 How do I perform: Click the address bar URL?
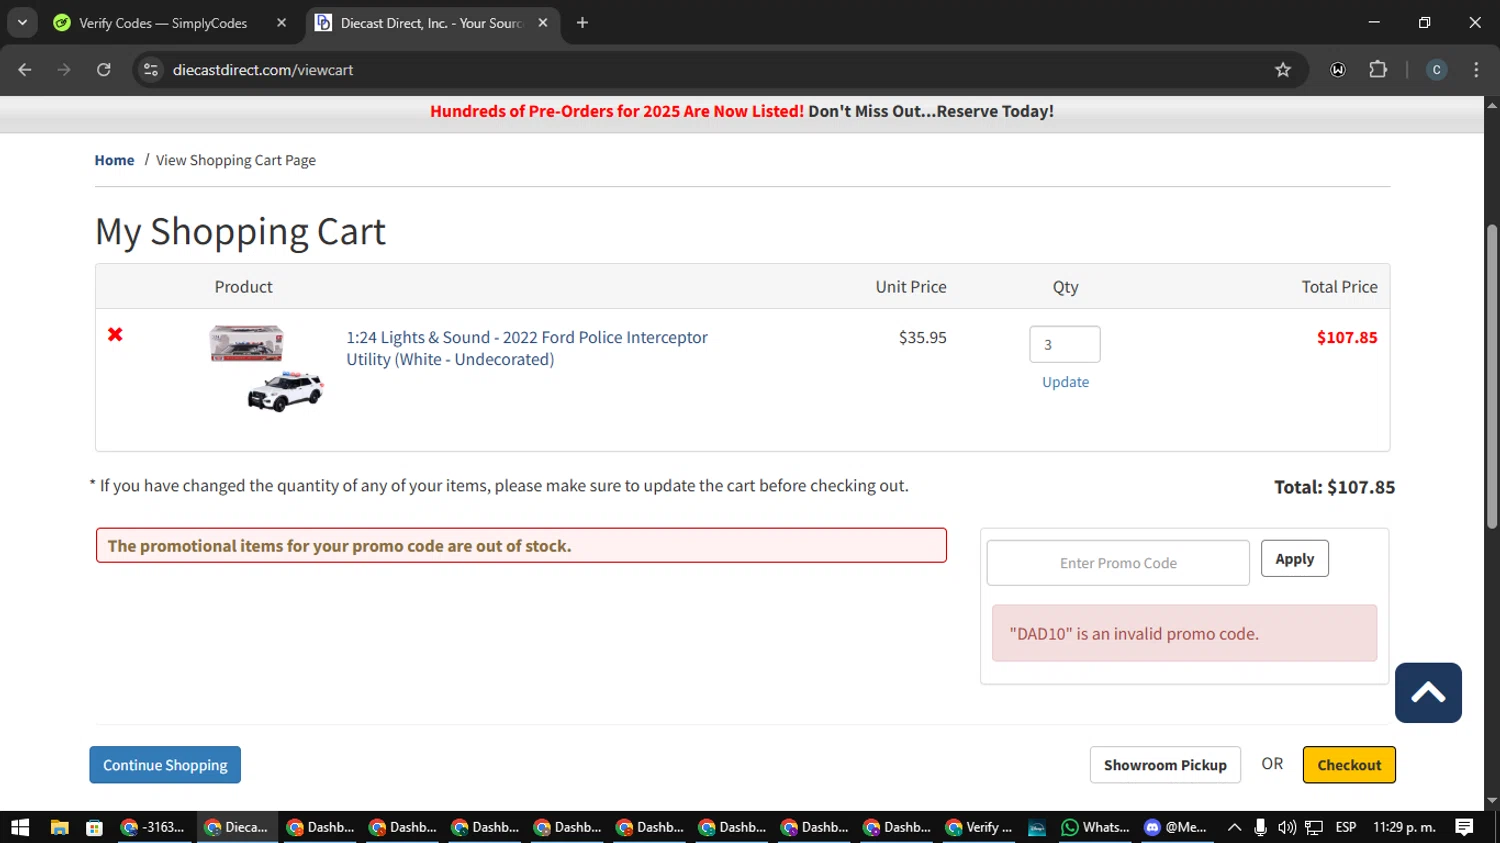(263, 70)
